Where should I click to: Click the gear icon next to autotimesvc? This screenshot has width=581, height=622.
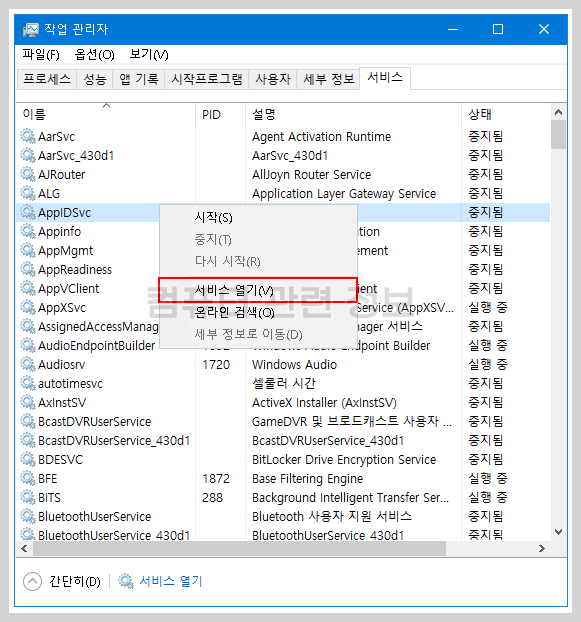pos(28,384)
